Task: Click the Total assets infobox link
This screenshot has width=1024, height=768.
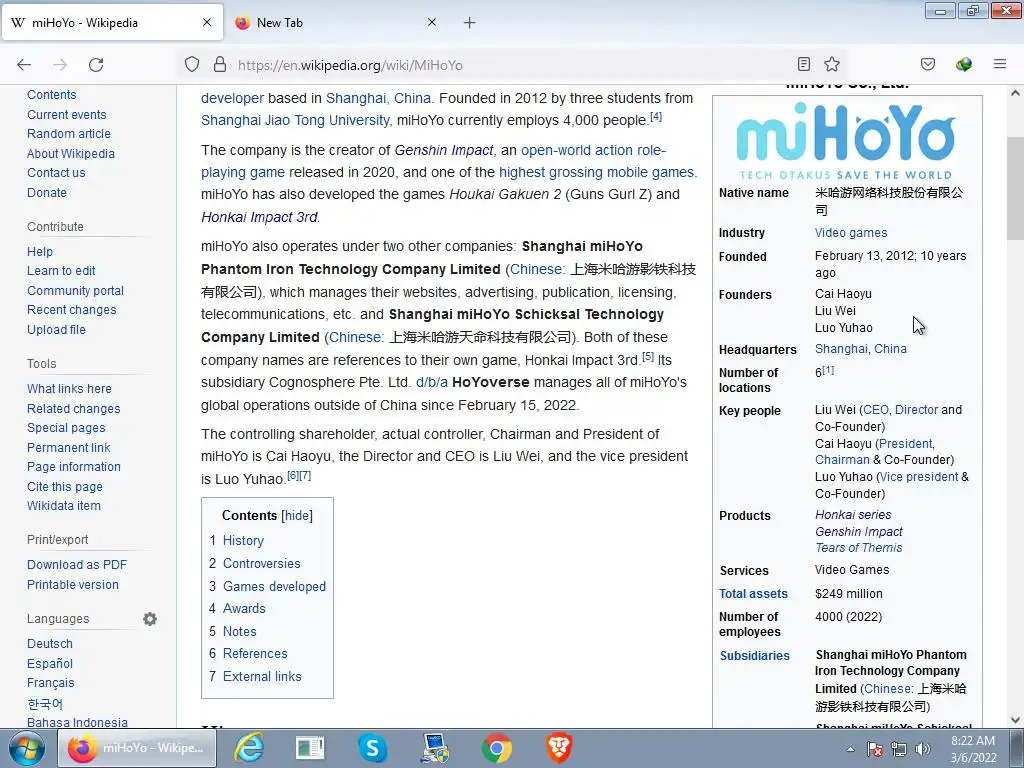Action: tap(753, 594)
